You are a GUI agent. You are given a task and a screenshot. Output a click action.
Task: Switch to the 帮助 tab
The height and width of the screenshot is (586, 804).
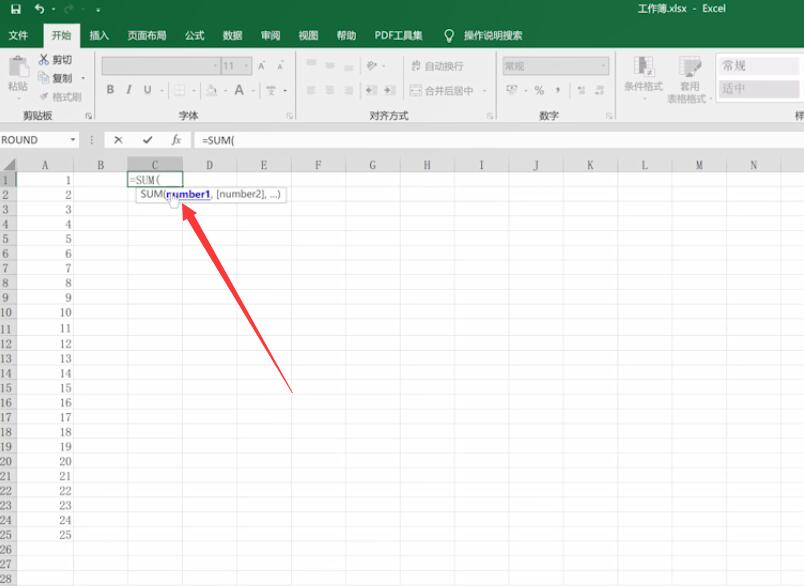point(346,35)
